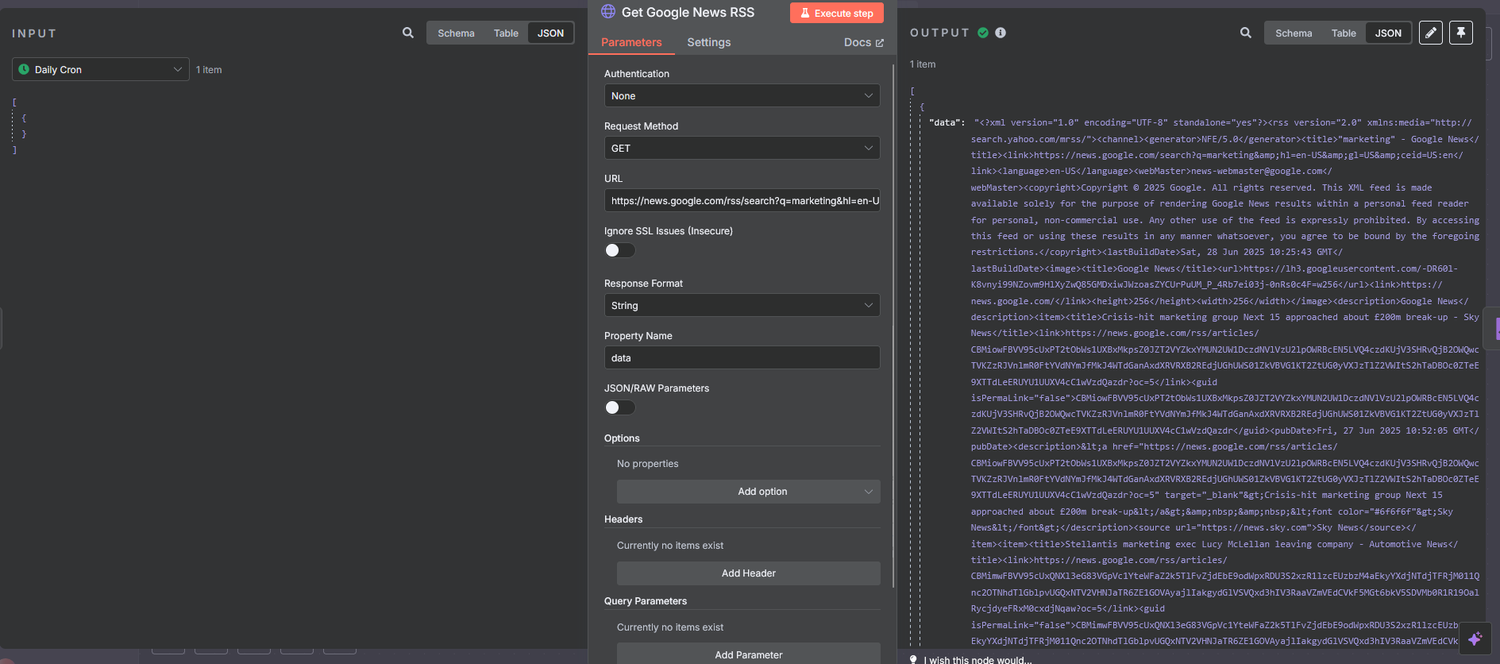This screenshot has height=664, width=1500.
Task: Click the info icon next to OUTPUT
Action: click(999, 31)
